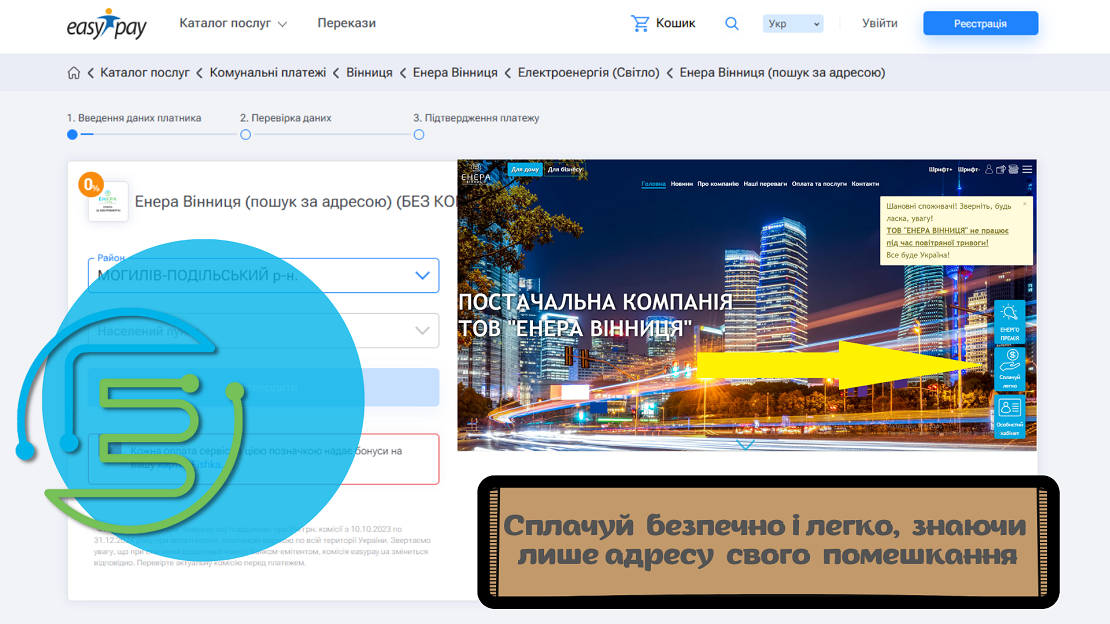This screenshot has height=624, width=1110.
Task: Click the label 2. Перевірка даних
Action: point(285,118)
